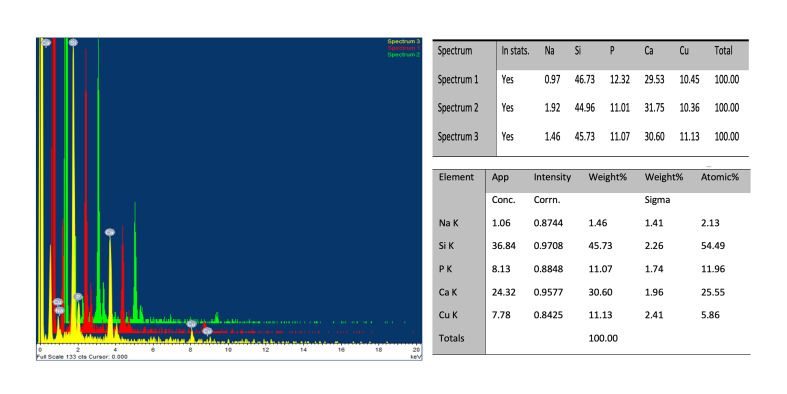
Task: Click the Ca peak label near 4 keV
Action: coord(110,232)
